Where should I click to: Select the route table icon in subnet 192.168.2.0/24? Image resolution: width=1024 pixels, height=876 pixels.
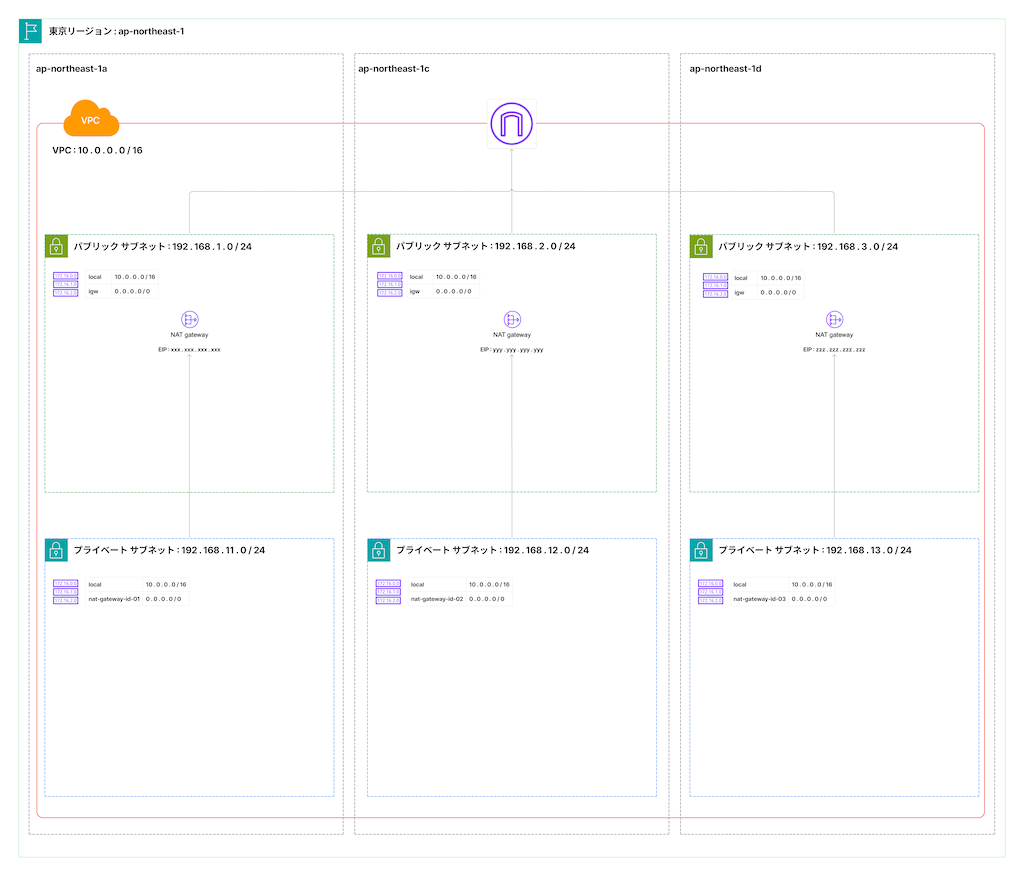tap(389, 284)
